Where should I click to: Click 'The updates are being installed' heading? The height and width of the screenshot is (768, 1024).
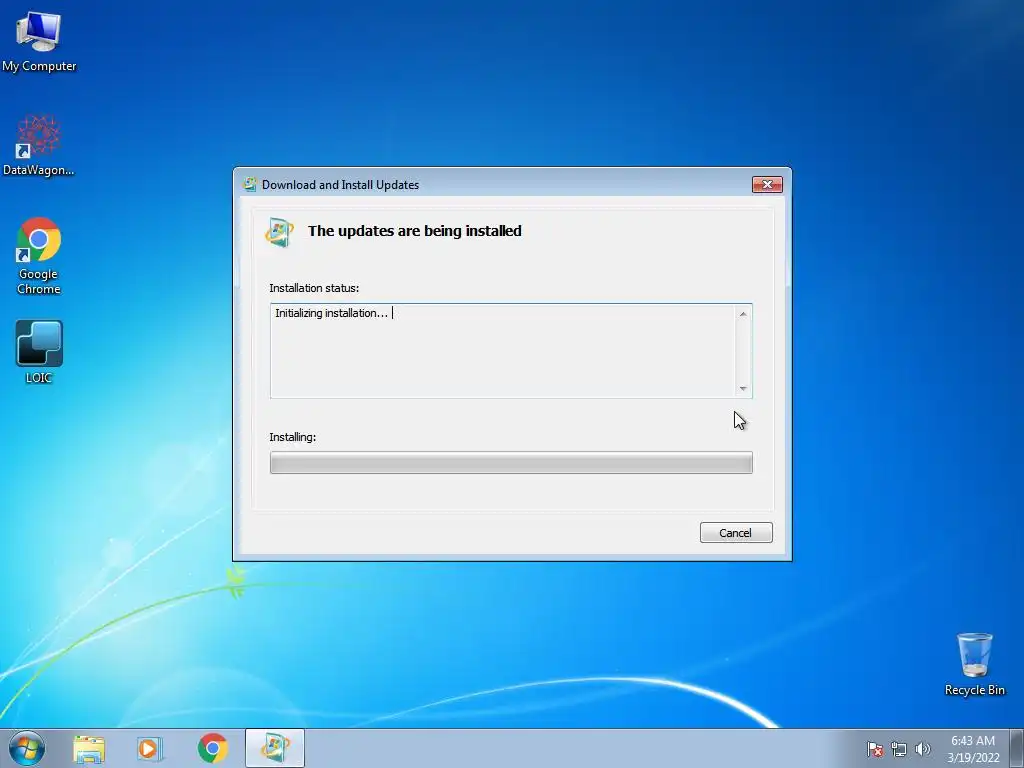click(x=415, y=231)
